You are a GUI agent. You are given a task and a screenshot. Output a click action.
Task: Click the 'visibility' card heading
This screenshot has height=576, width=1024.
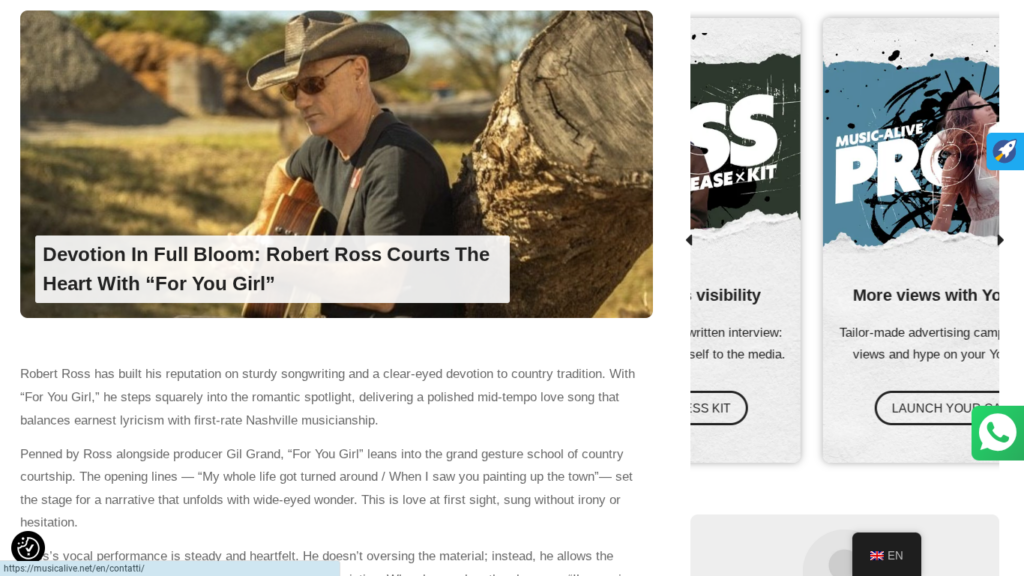click(x=727, y=295)
